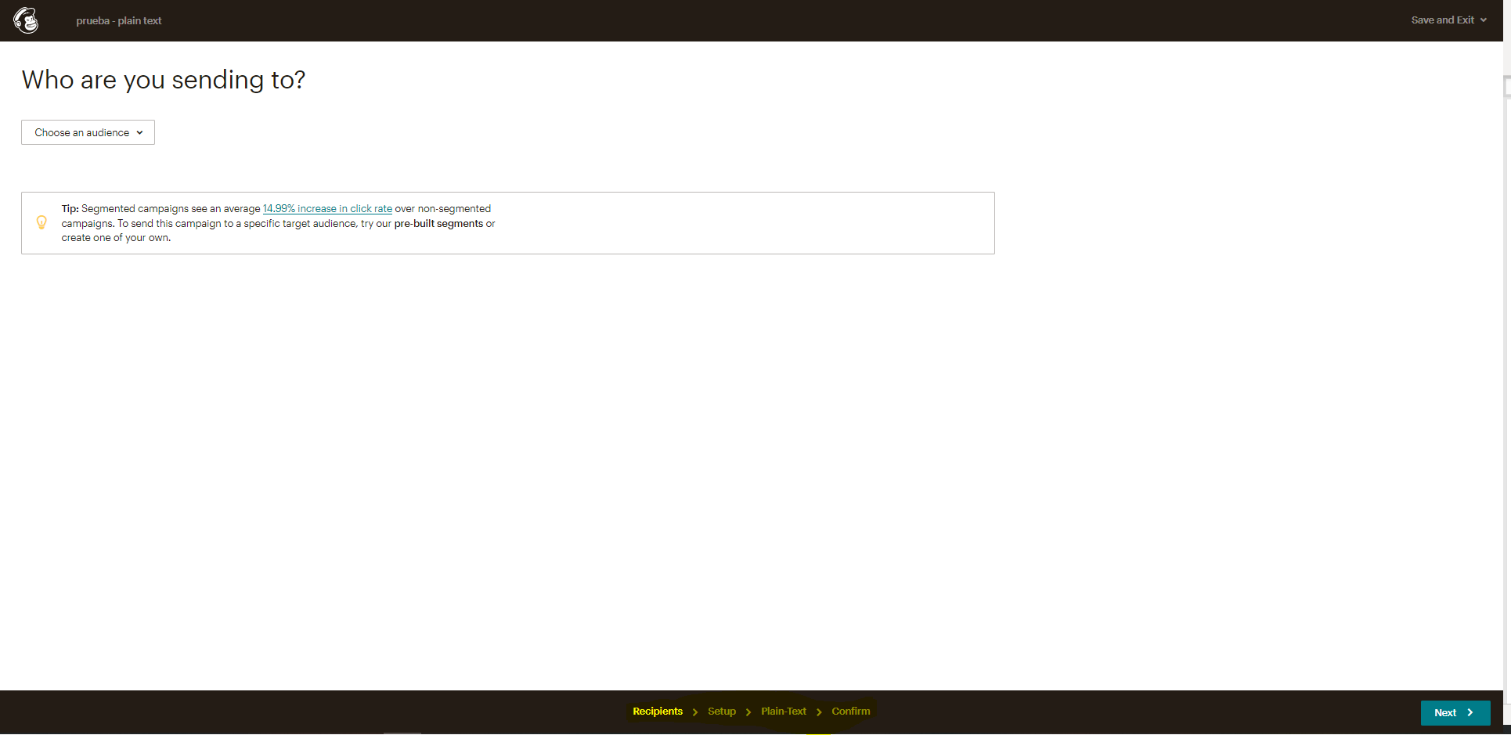The width and height of the screenshot is (1511, 735).
Task: Open the 14.99% increase in click rate link
Action: click(x=327, y=208)
